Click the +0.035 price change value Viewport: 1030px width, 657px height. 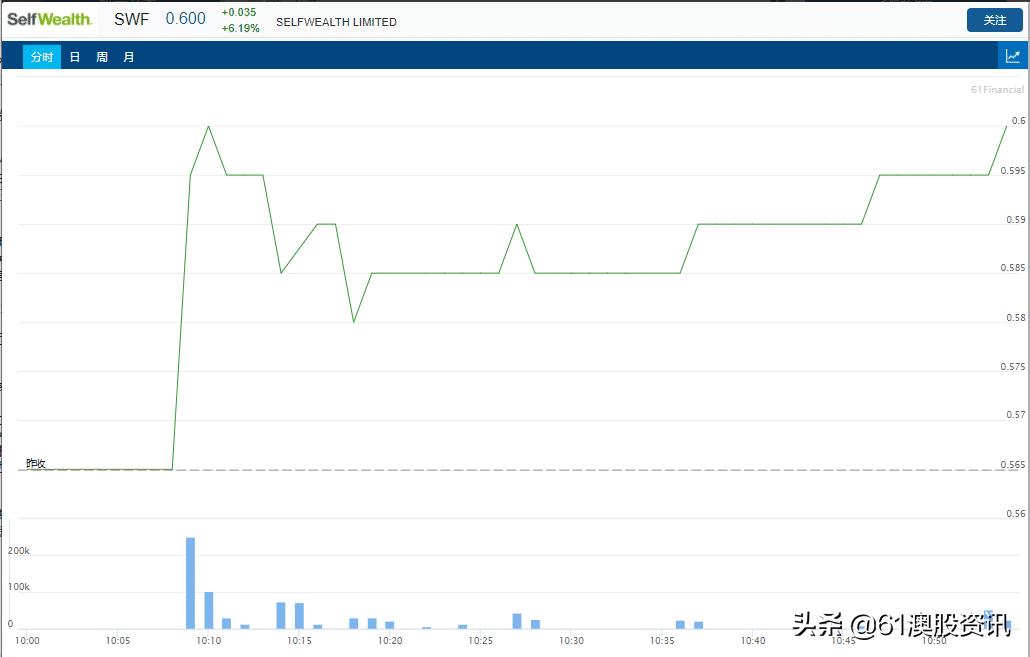tap(239, 12)
